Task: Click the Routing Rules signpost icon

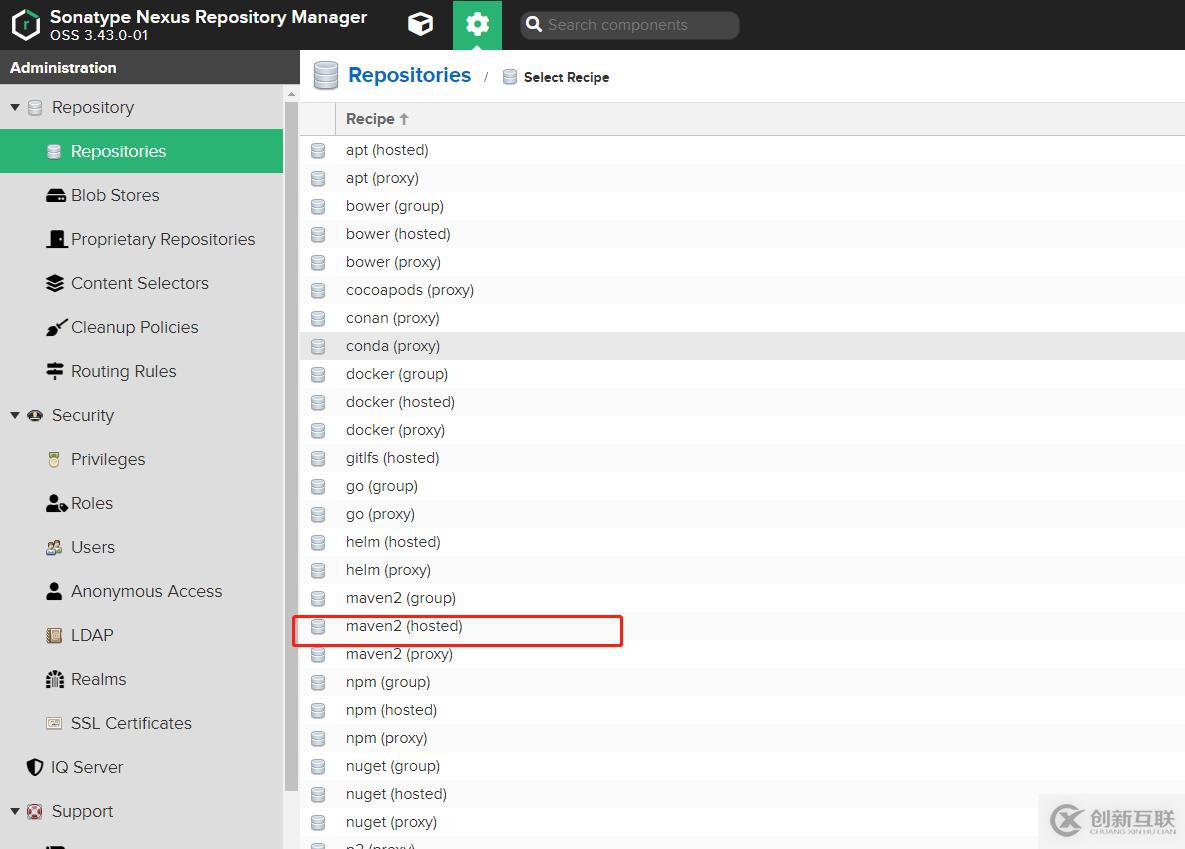Action: tap(55, 371)
